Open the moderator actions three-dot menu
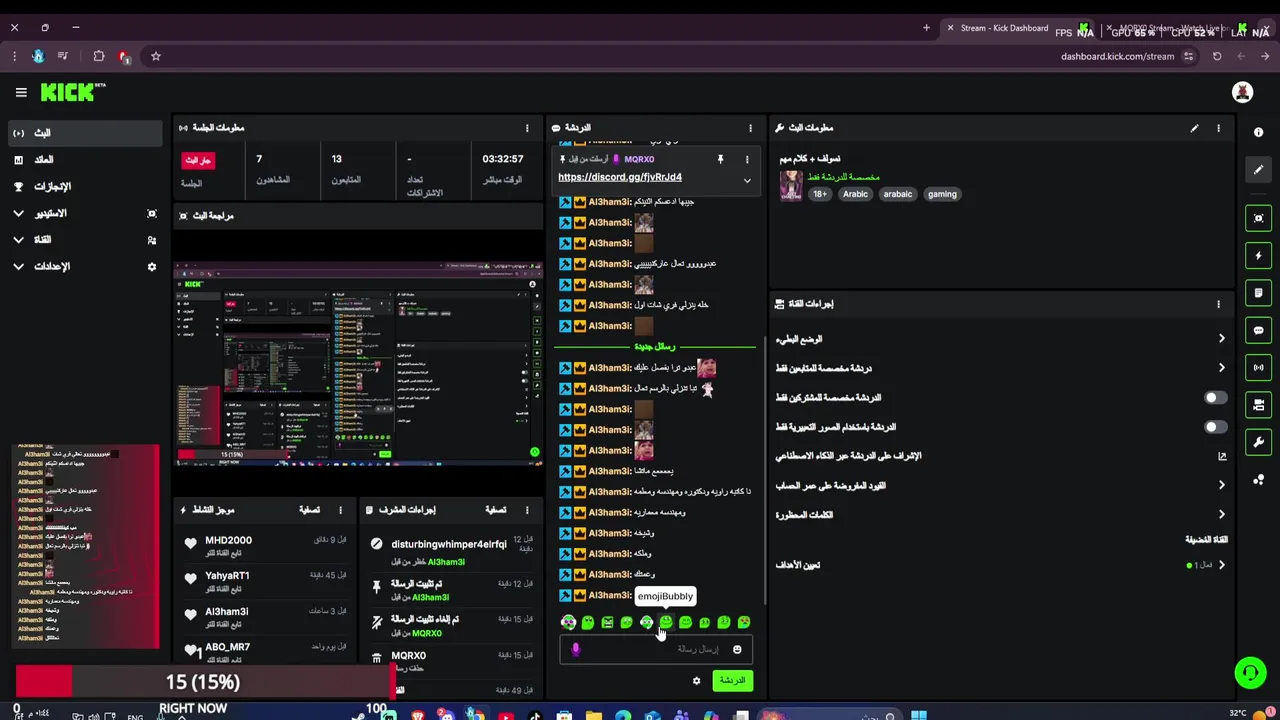1280x720 pixels. tap(527, 510)
